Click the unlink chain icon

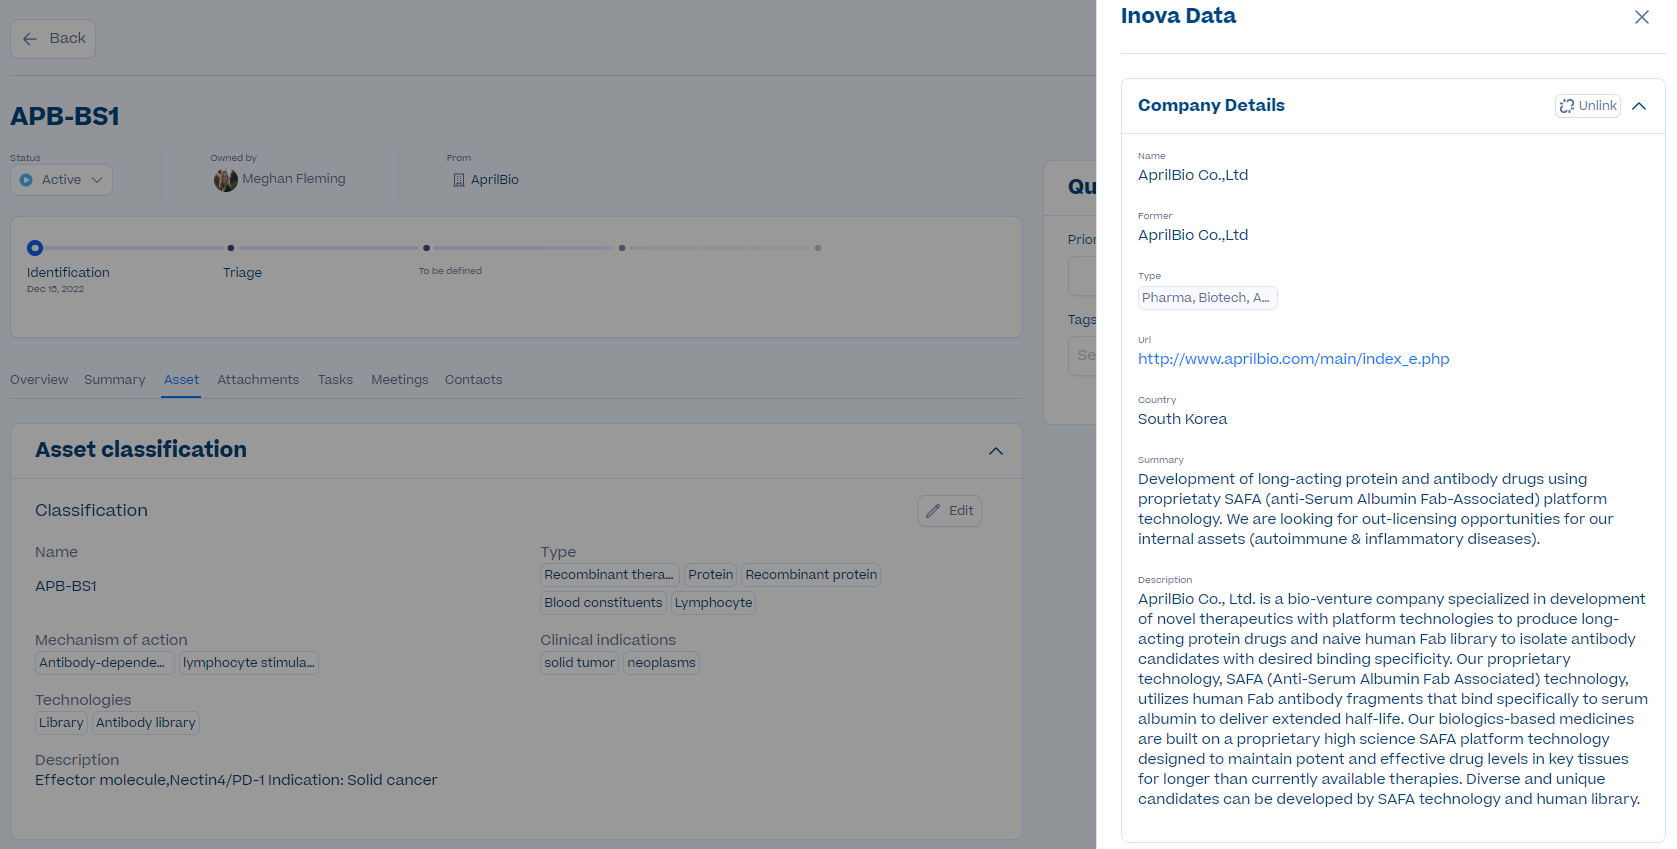pyautogui.click(x=1567, y=106)
